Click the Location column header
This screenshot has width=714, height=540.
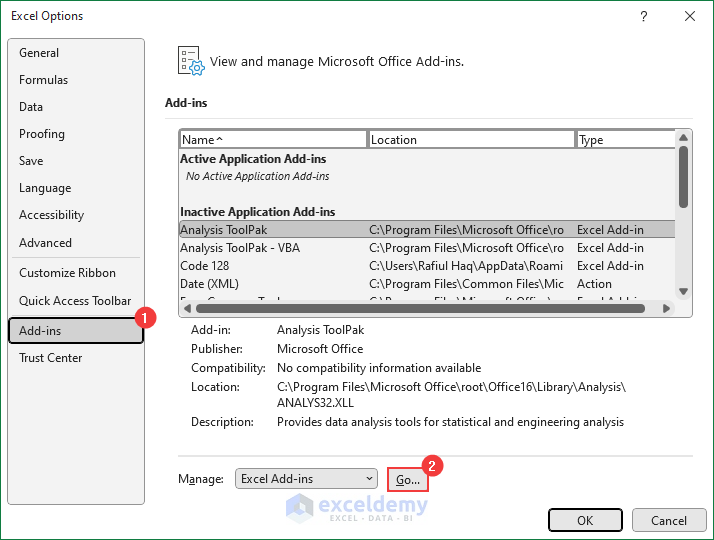pos(471,140)
